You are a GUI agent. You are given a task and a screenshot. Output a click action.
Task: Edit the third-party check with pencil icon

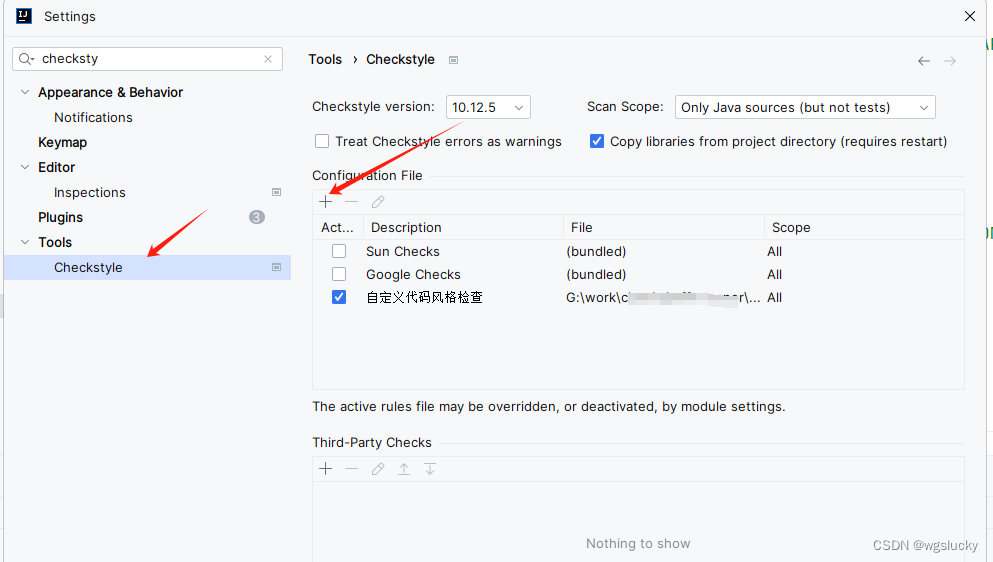[378, 469]
